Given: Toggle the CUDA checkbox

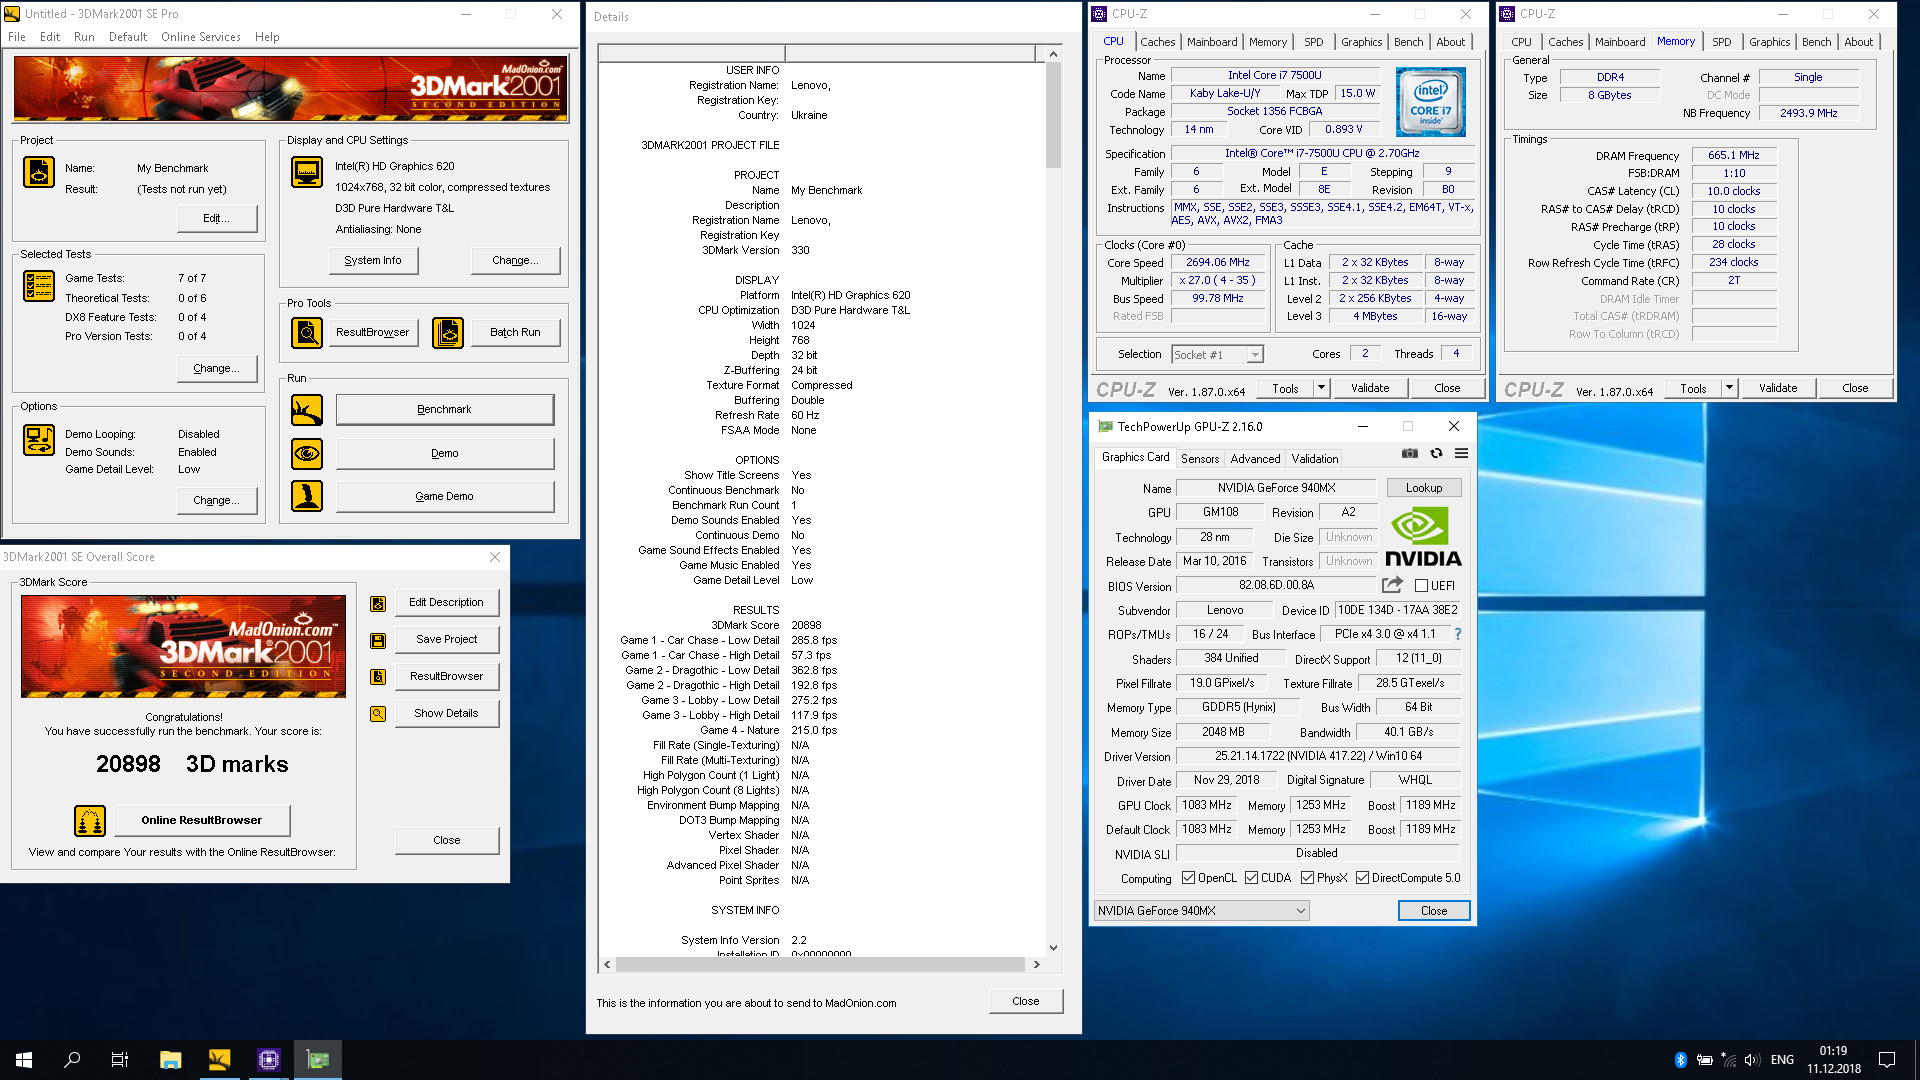Looking at the screenshot, I should (x=1251, y=878).
